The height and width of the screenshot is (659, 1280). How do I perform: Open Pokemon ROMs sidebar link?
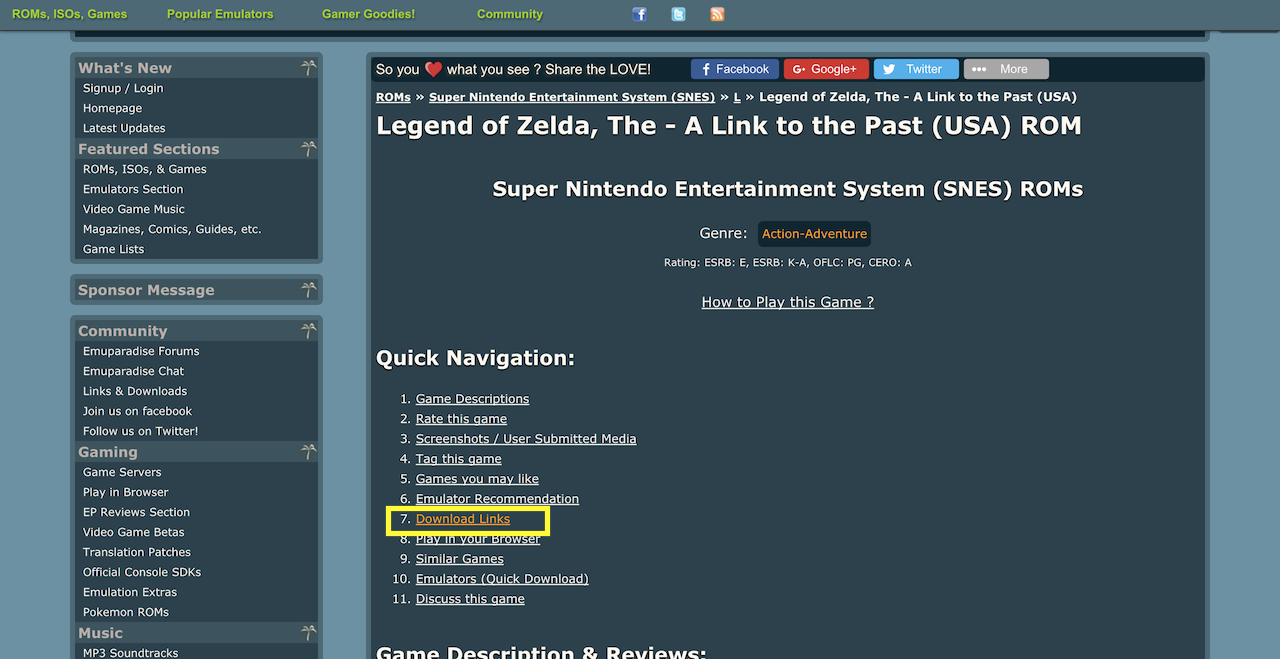click(126, 612)
